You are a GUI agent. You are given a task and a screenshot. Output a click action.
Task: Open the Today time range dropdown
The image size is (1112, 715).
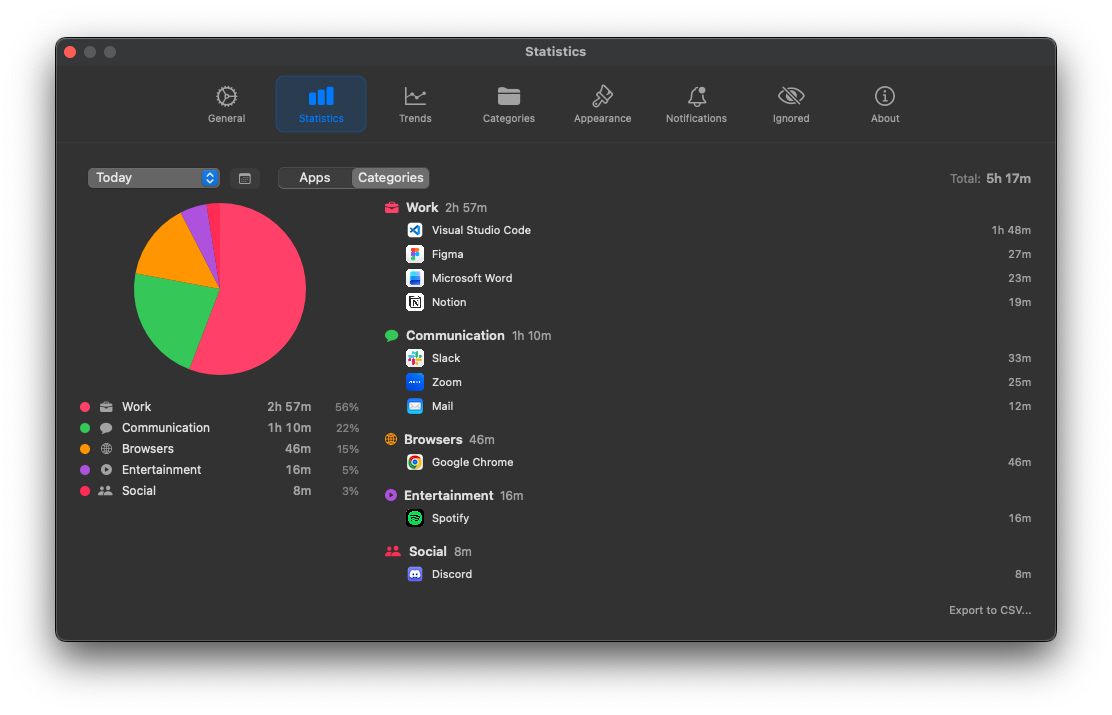click(154, 178)
